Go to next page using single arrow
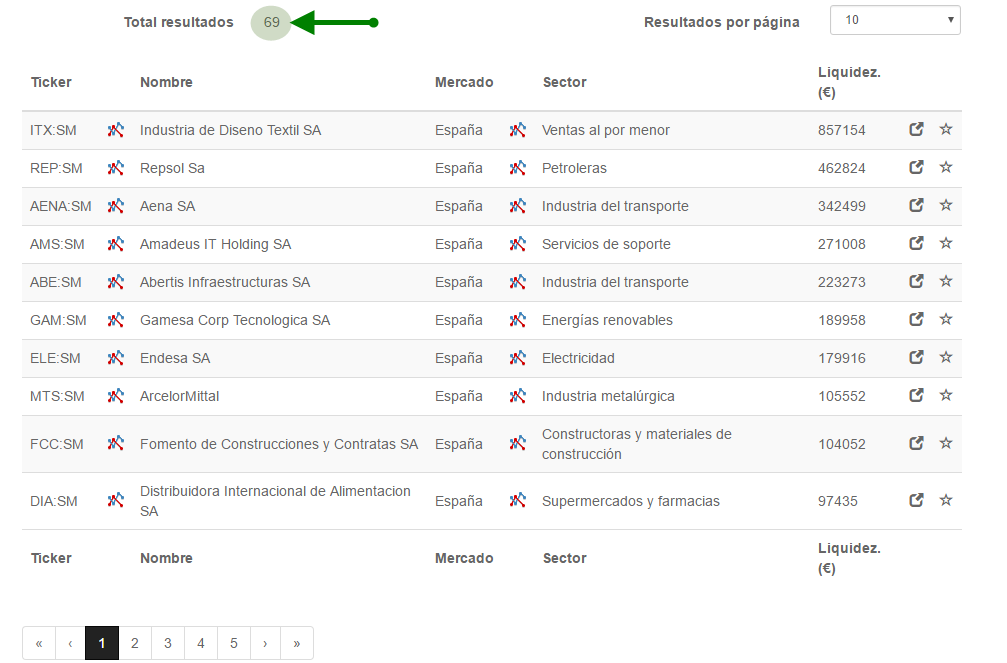The height and width of the screenshot is (663, 1007). click(x=265, y=643)
